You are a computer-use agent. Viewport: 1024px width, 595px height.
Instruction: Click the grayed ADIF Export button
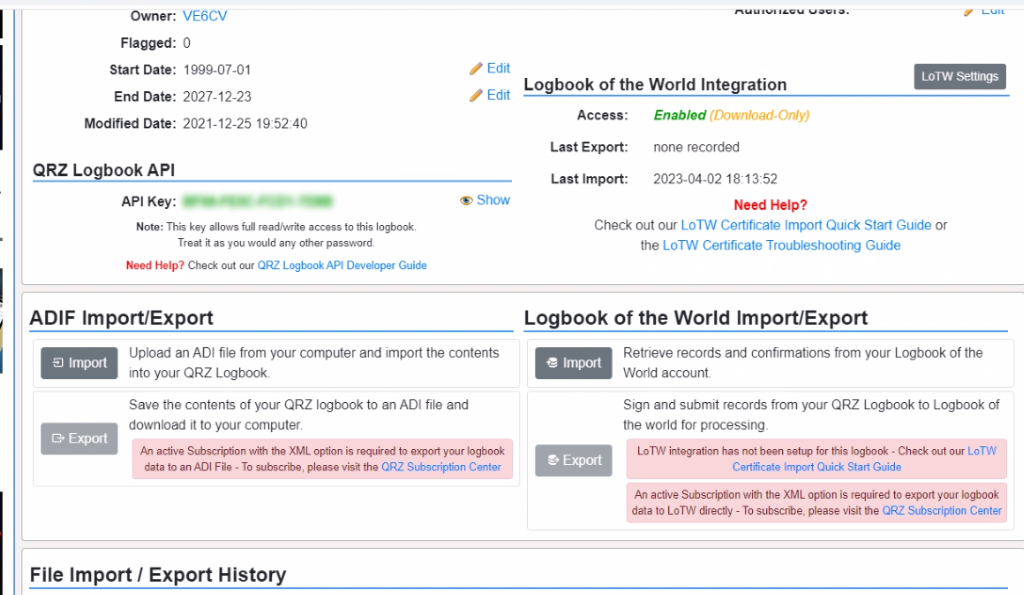pyautogui.click(x=79, y=438)
